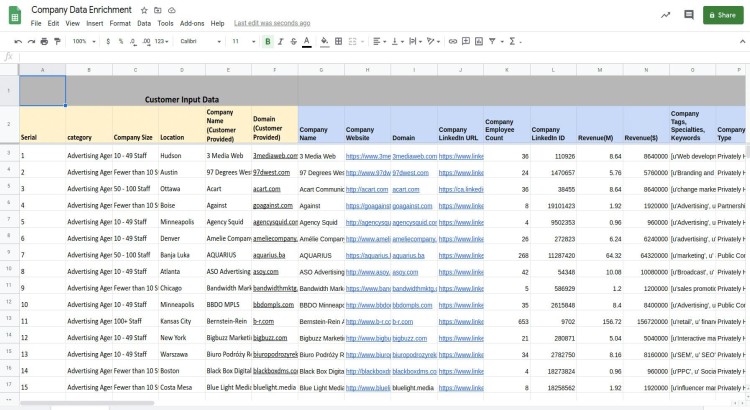Insert a chart from toolbar
Image resolution: width=750 pixels, height=410 pixels.
pos(479,42)
